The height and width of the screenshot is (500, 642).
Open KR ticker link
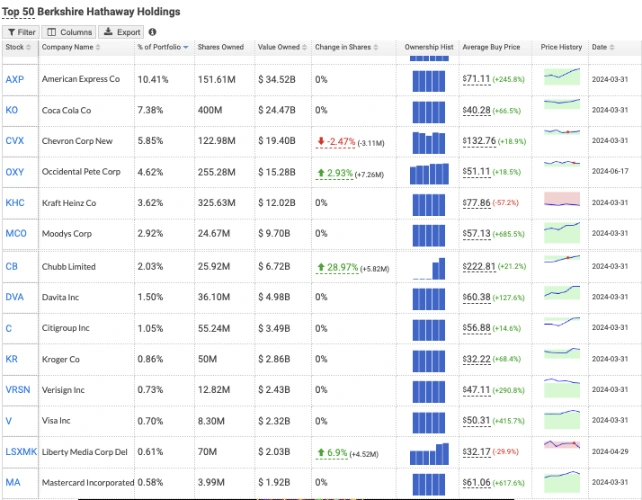[x=11, y=359]
